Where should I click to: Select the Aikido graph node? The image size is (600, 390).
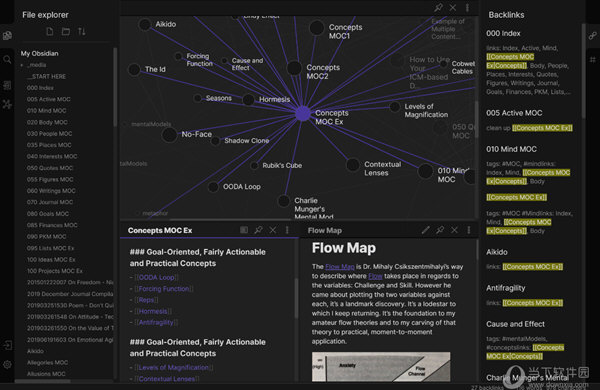click(x=145, y=24)
